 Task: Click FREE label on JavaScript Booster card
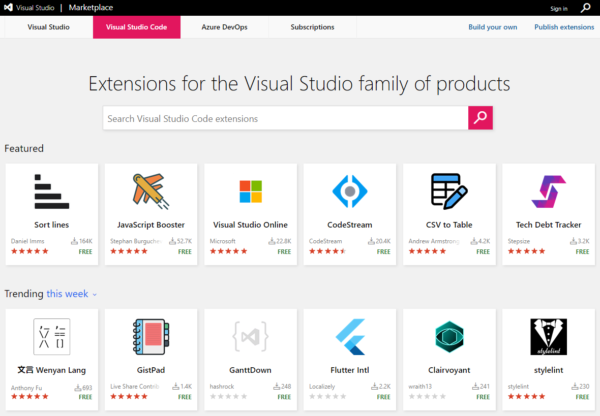point(185,251)
